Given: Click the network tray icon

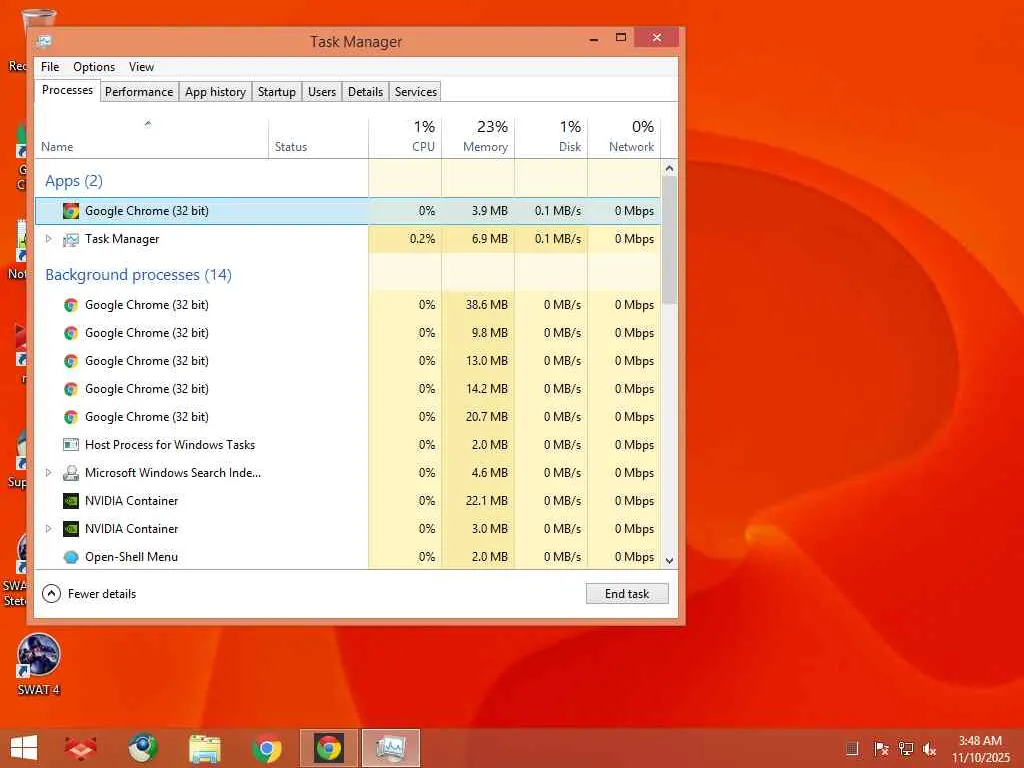Looking at the screenshot, I should click(x=905, y=749).
